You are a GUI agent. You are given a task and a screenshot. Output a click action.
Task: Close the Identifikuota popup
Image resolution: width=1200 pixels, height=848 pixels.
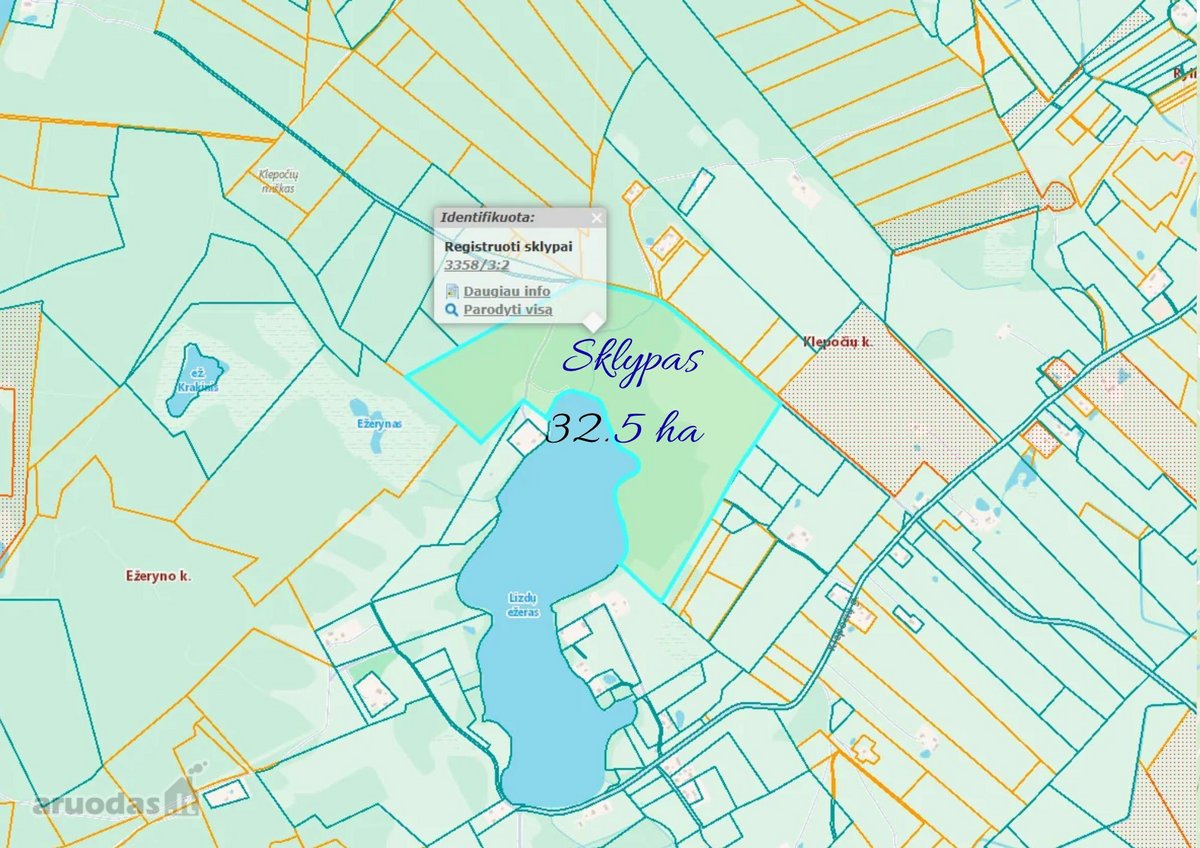[596, 217]
